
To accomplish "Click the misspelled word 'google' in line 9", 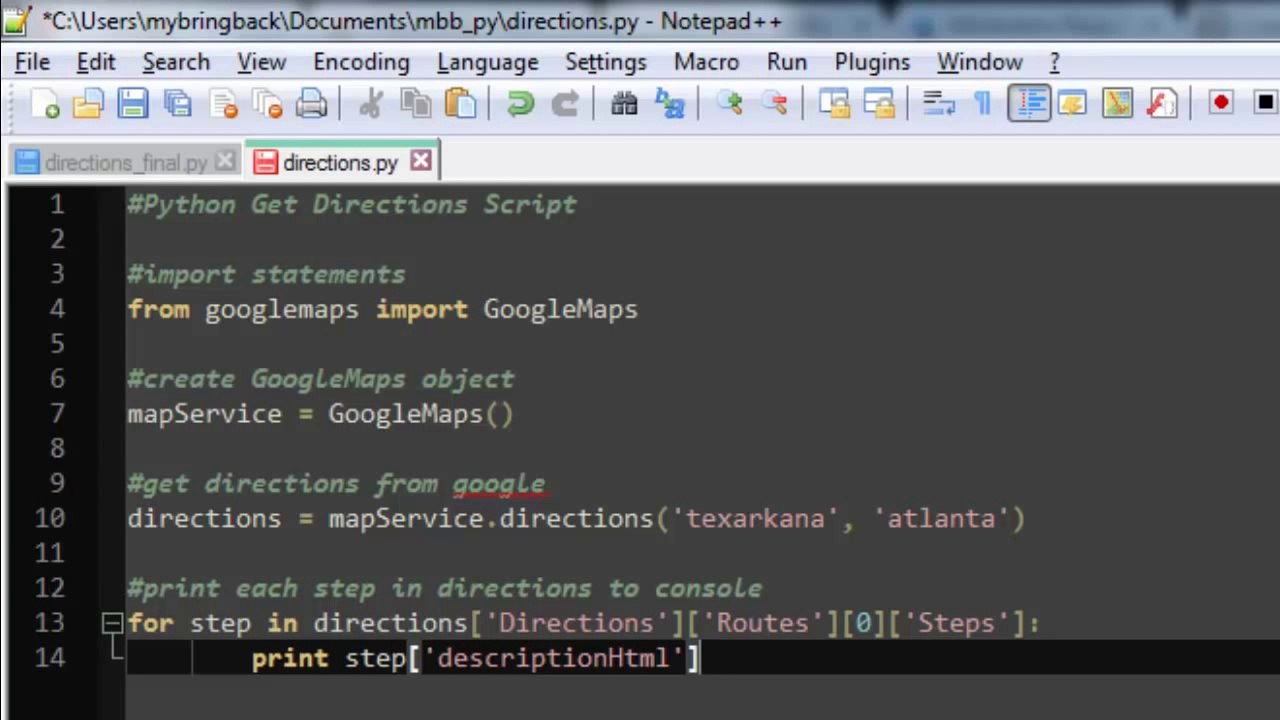I will [x=499, y=484].
